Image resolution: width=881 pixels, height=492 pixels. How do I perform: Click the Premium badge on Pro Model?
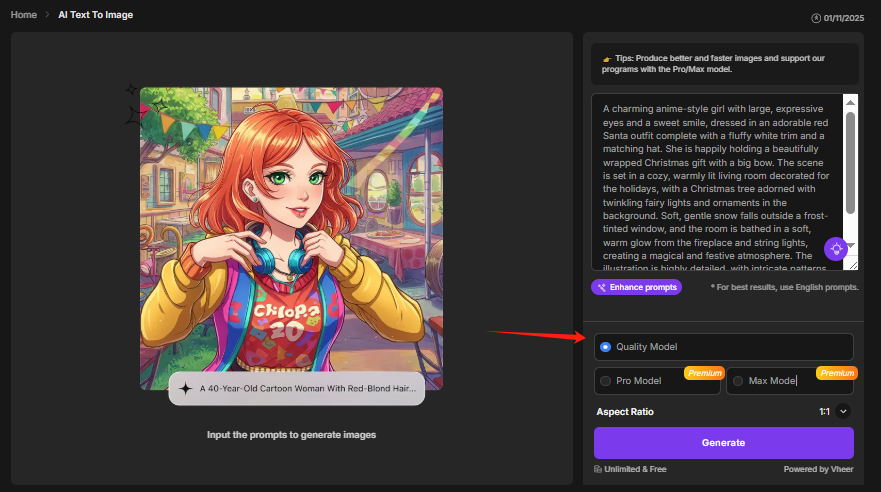pos(703,373)
